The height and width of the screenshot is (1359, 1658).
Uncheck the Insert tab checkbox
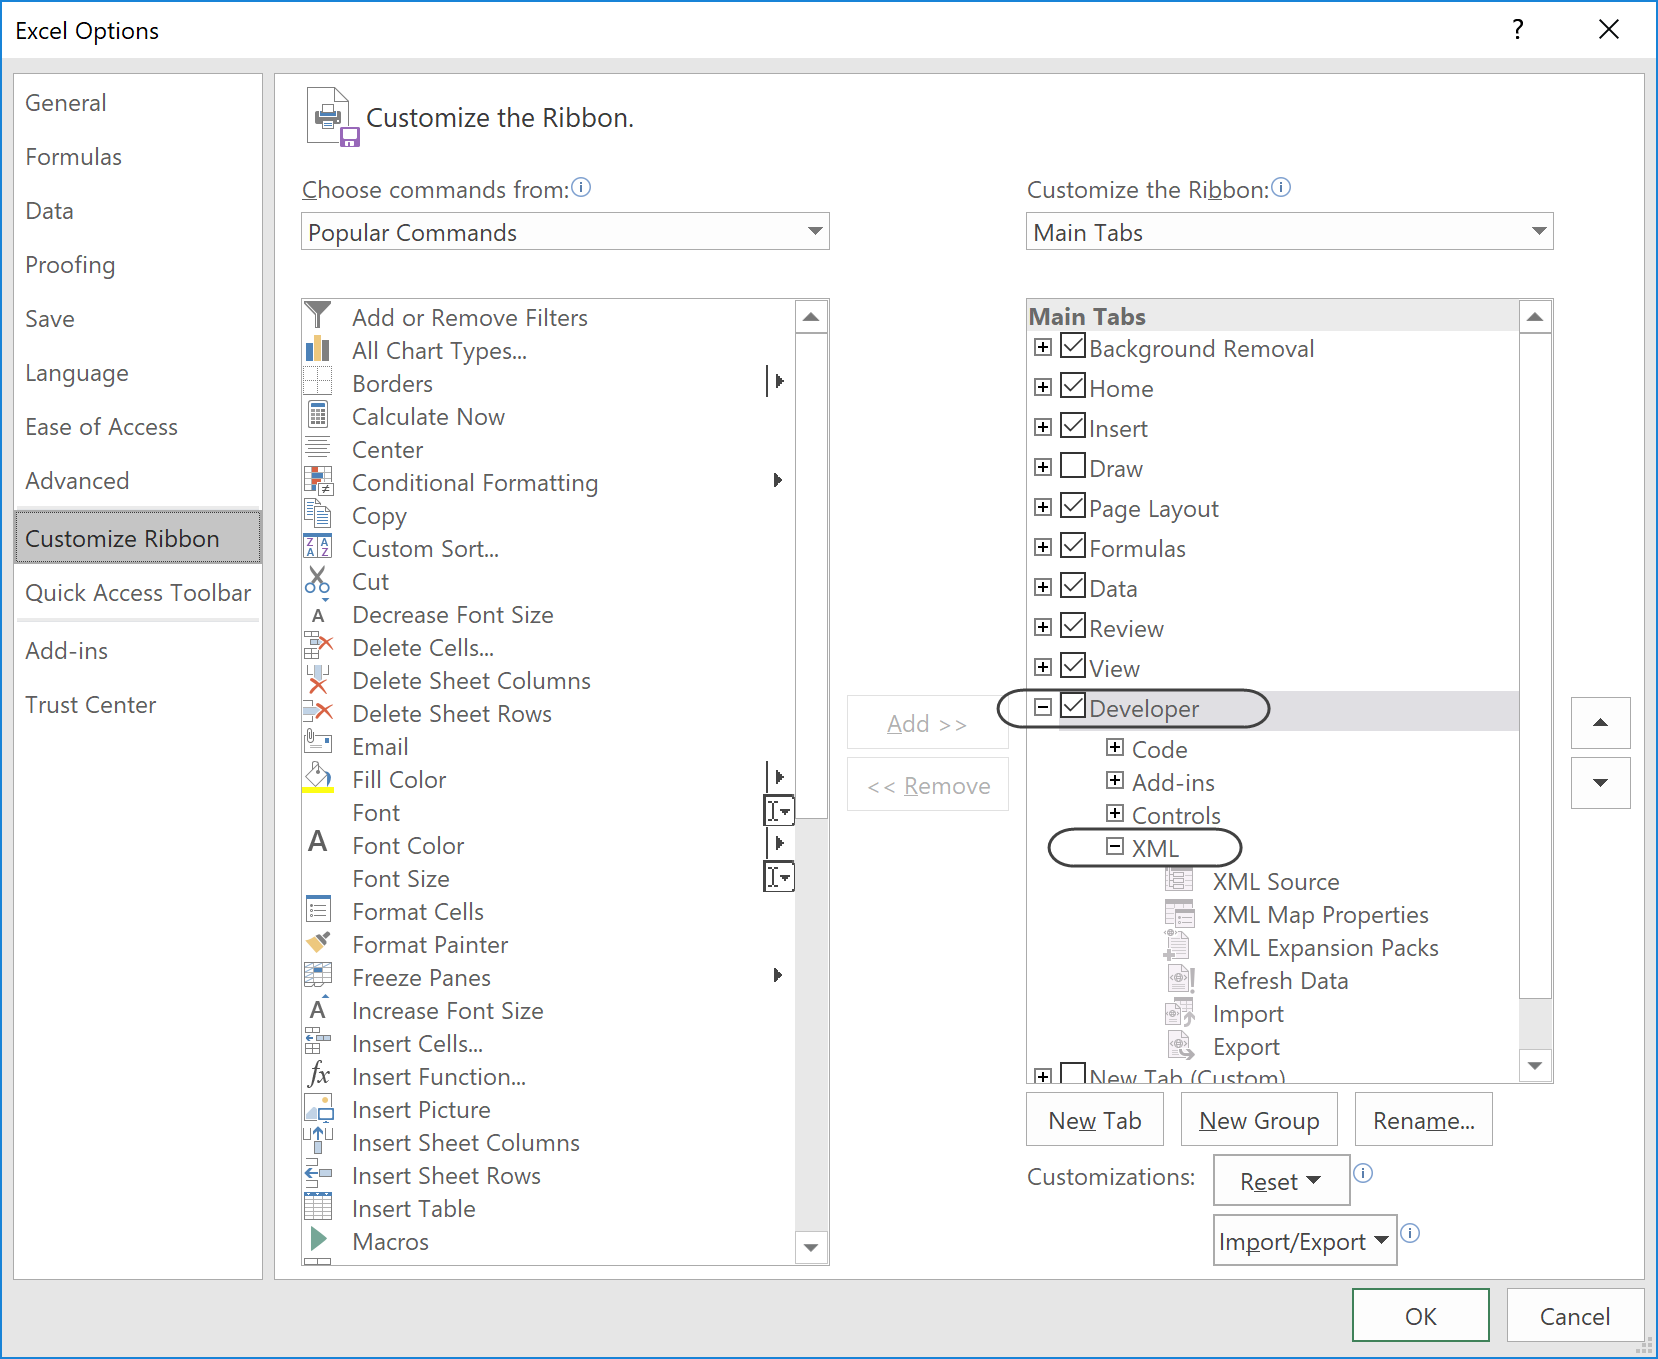(1073, 426)
